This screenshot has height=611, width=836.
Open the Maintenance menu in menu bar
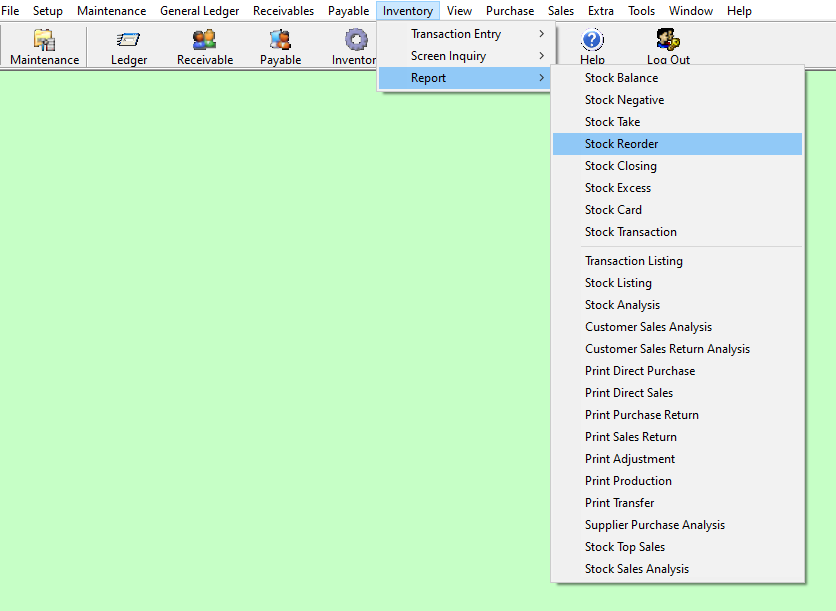click(x=111, y=11)
